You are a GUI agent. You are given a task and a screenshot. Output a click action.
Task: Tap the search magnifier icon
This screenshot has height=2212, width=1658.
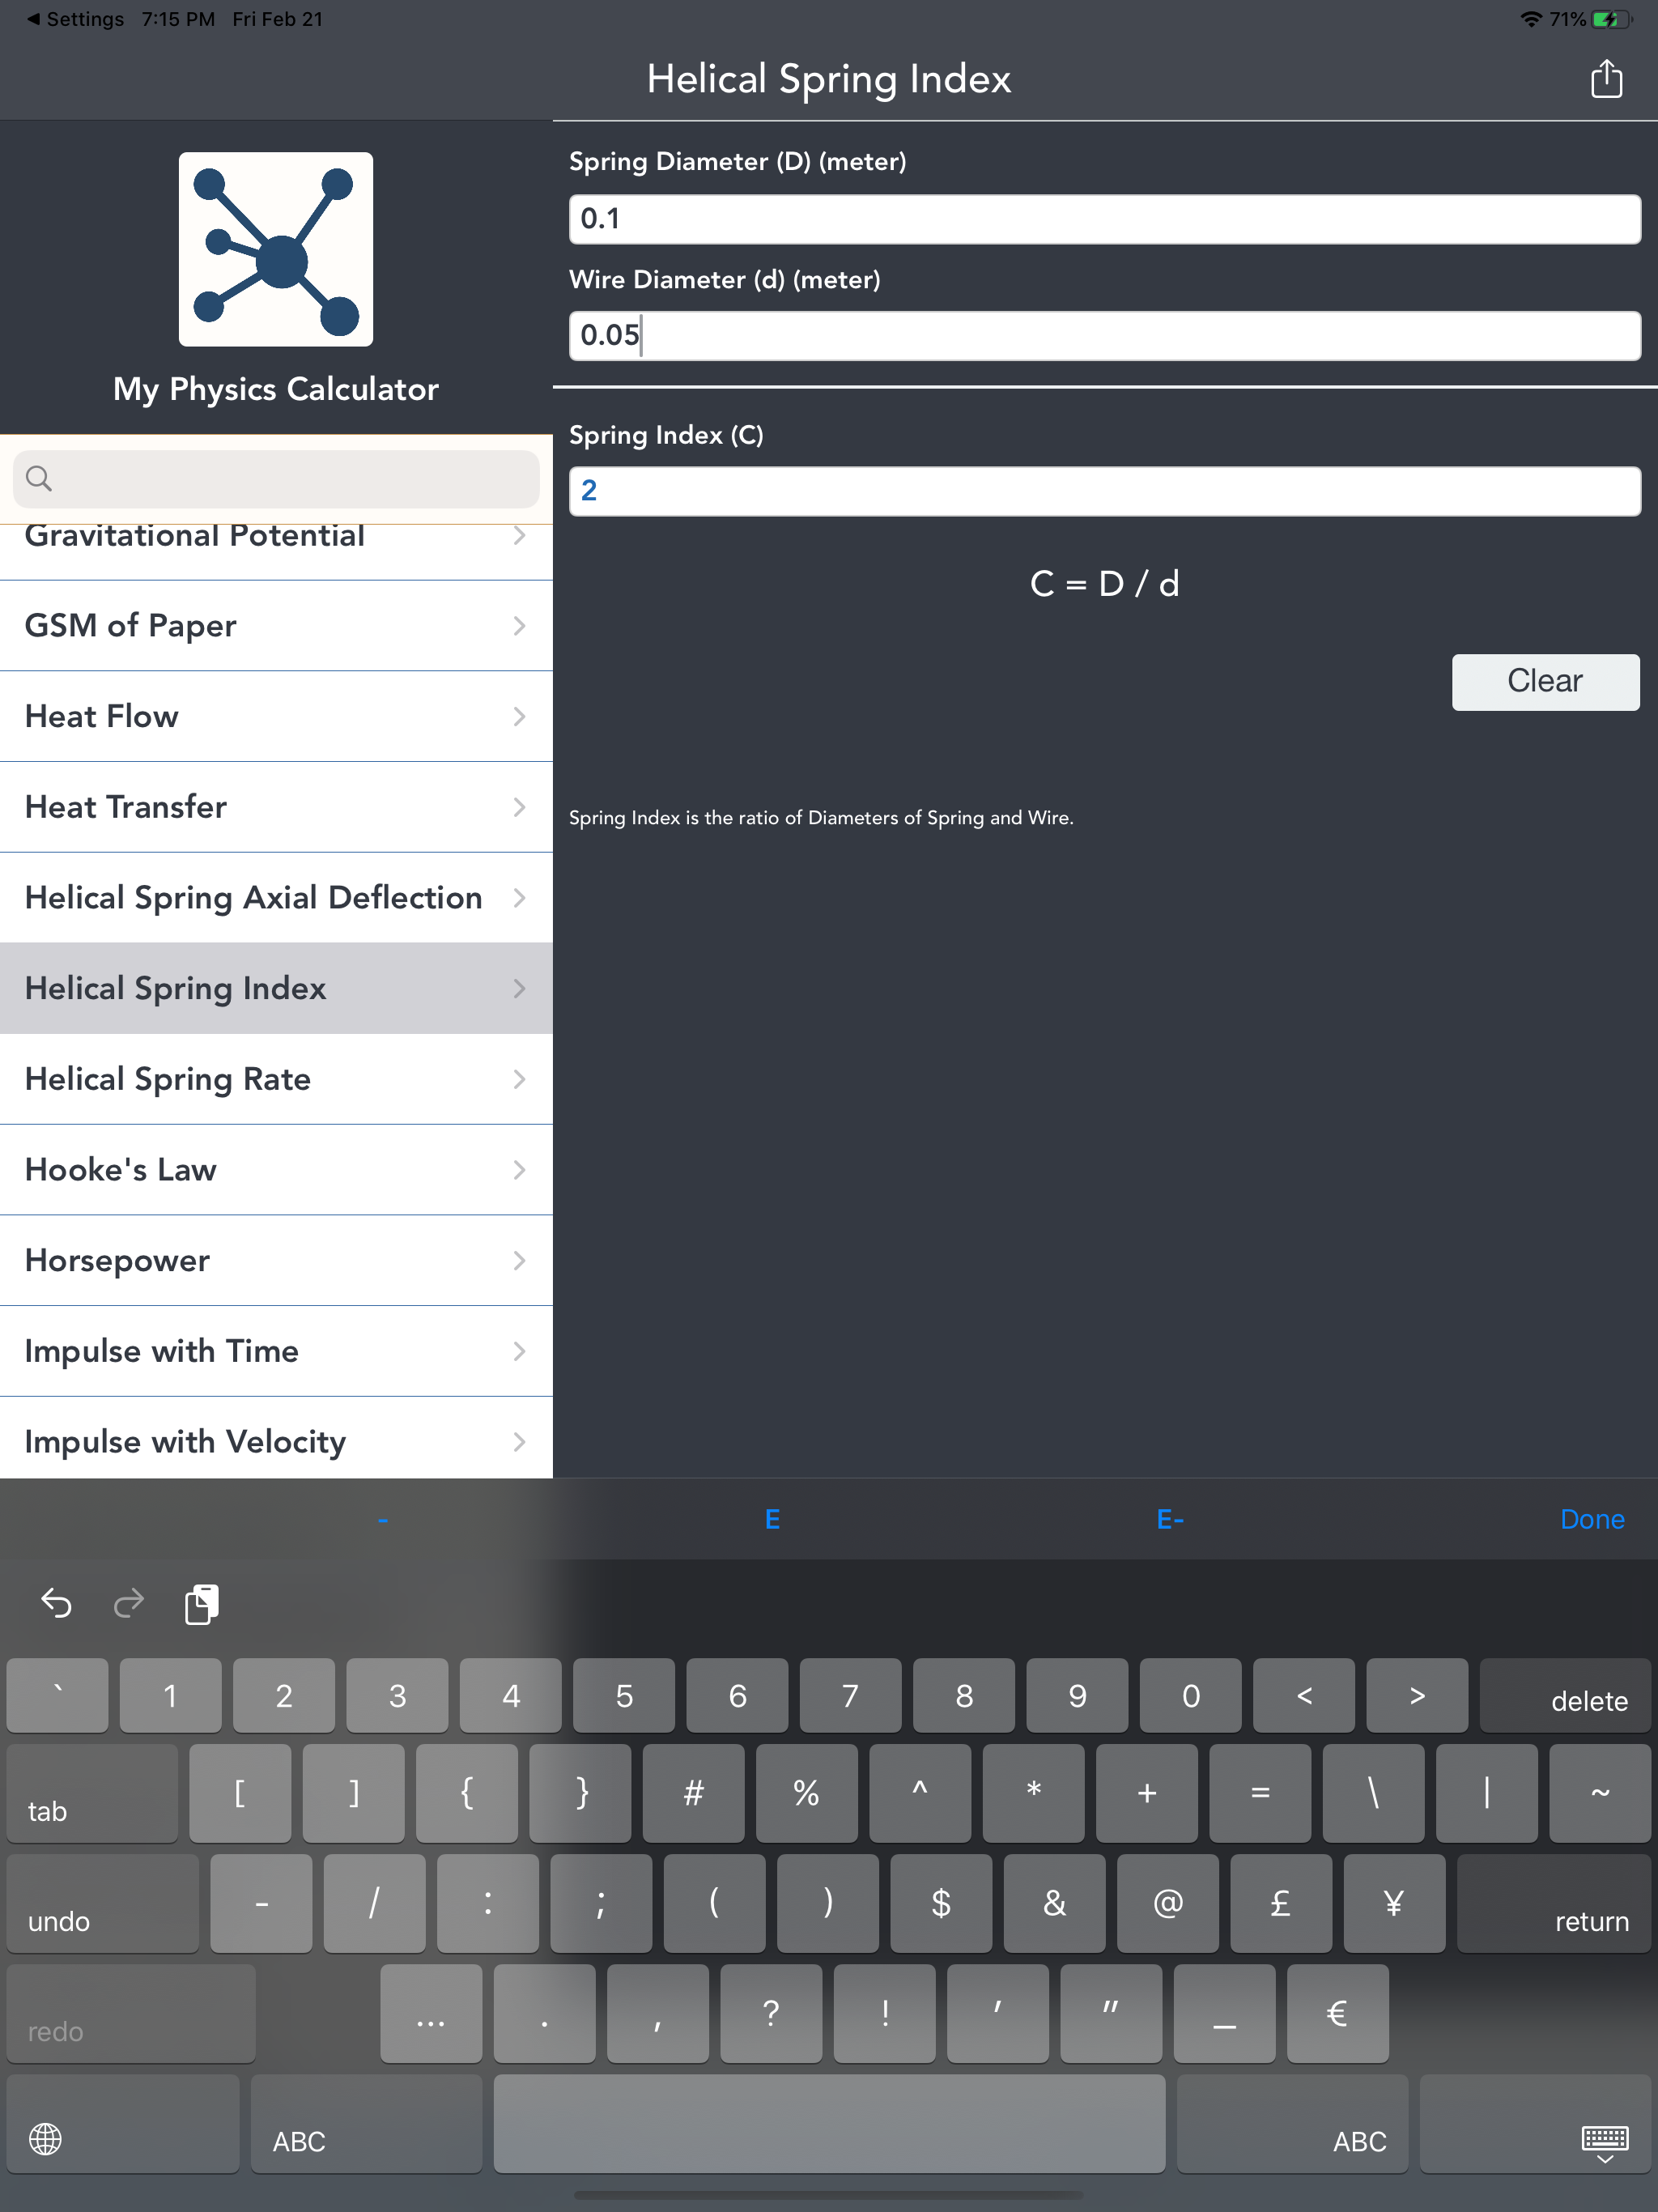pyautogui.click(x=39, y=478)
